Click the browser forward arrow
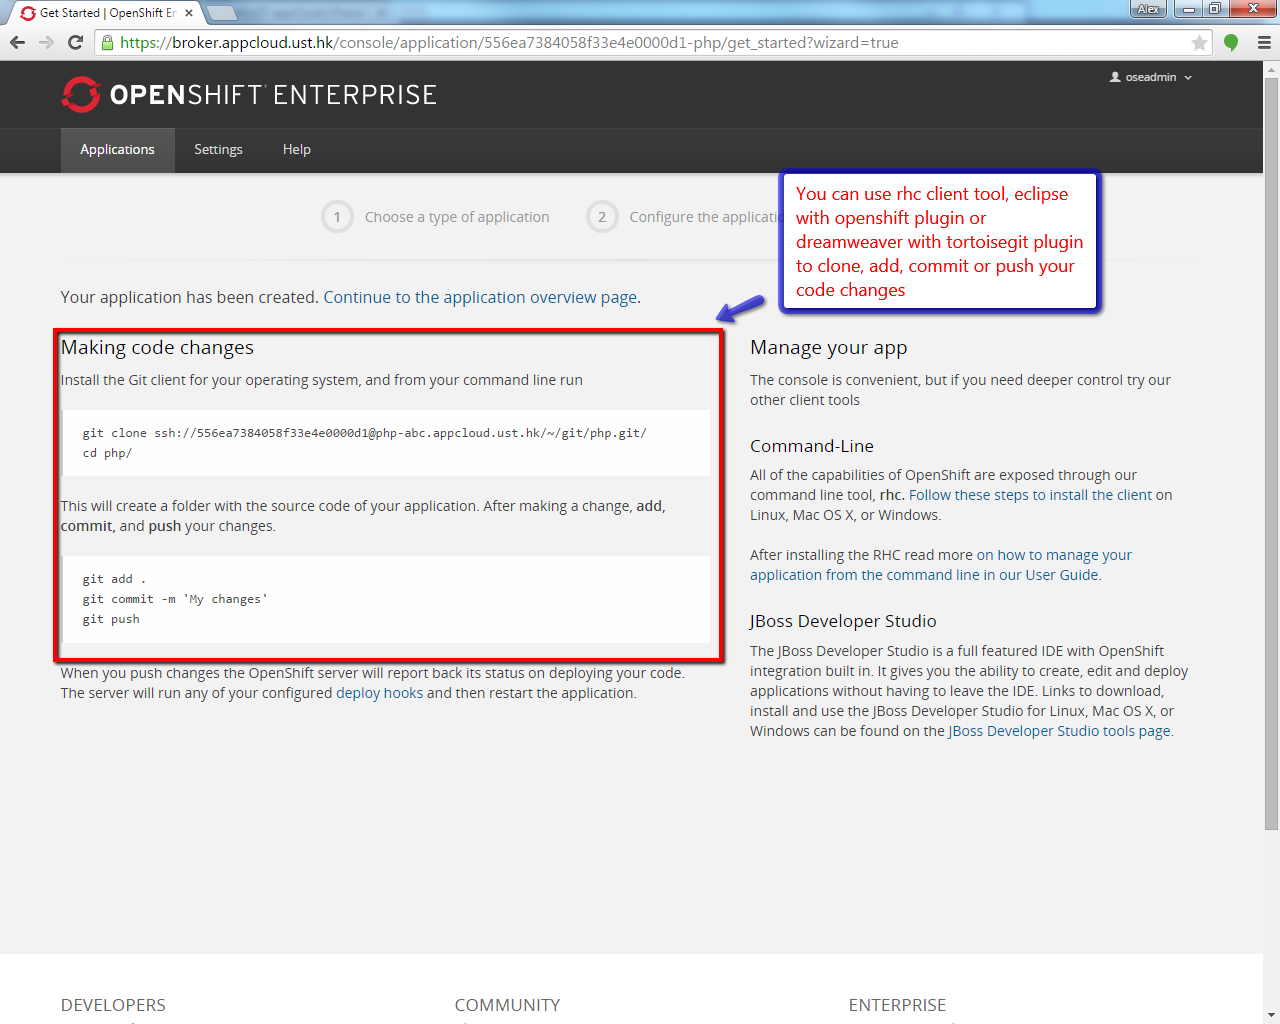 coord(46,42)
